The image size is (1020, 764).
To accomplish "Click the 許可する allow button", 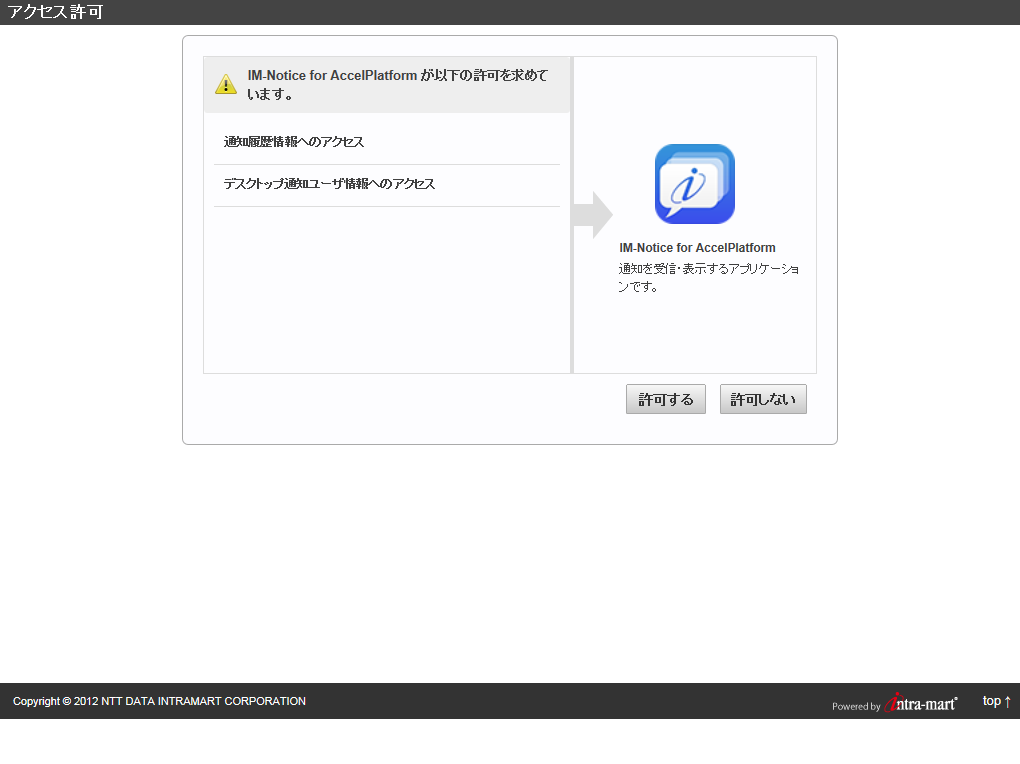I will 665,399.
